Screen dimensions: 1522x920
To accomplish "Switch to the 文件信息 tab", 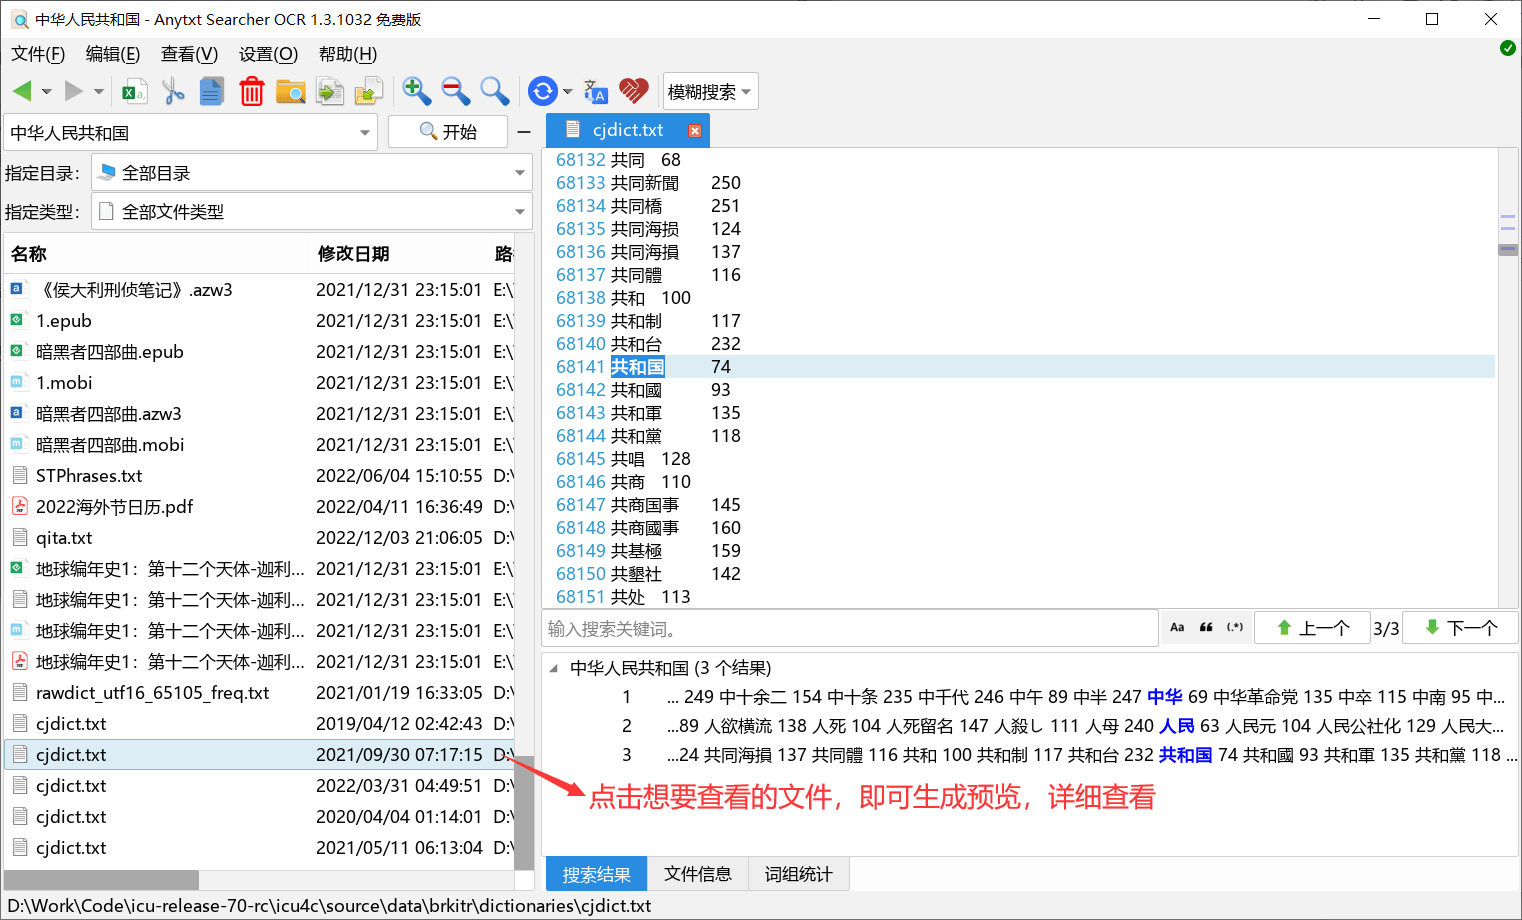I will (697, 874).
